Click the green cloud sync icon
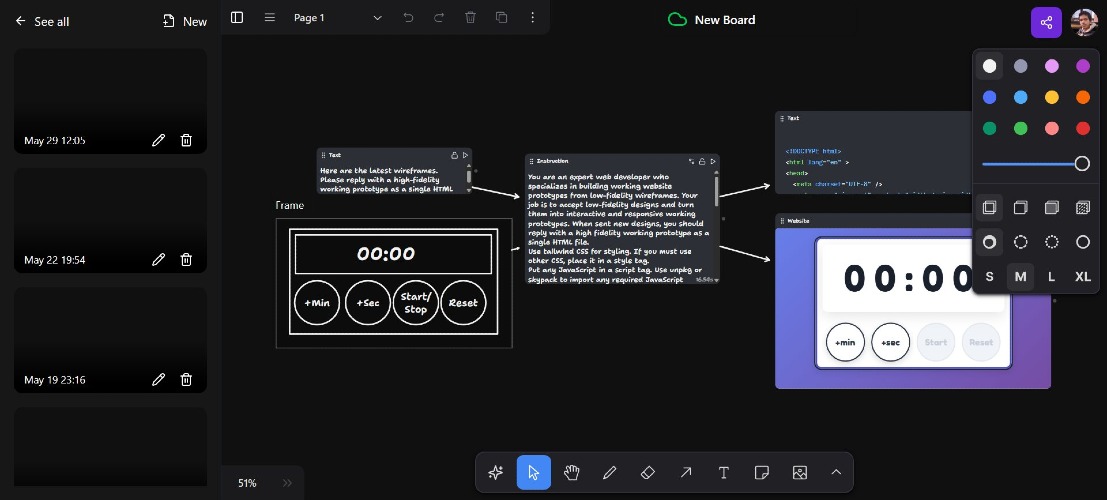This screenshot has height=500, width=1107. 677,20
